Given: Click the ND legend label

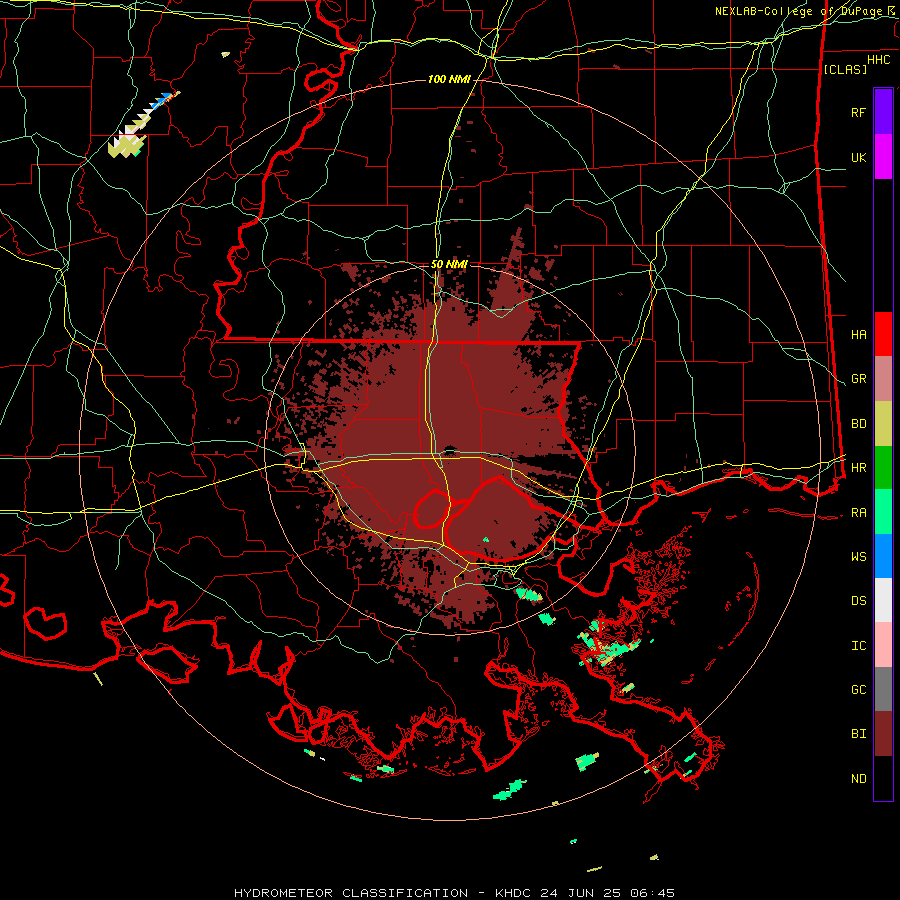Looking at the screenshot, I should (x=858, y=779).
